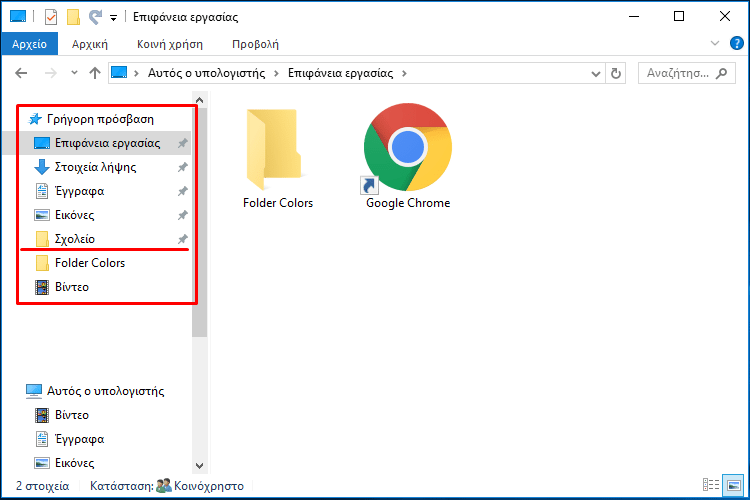Click the New folder icon in title bar
Image resolution: width=750 pixels, height=500 pixels.
(x=73, y=17)
